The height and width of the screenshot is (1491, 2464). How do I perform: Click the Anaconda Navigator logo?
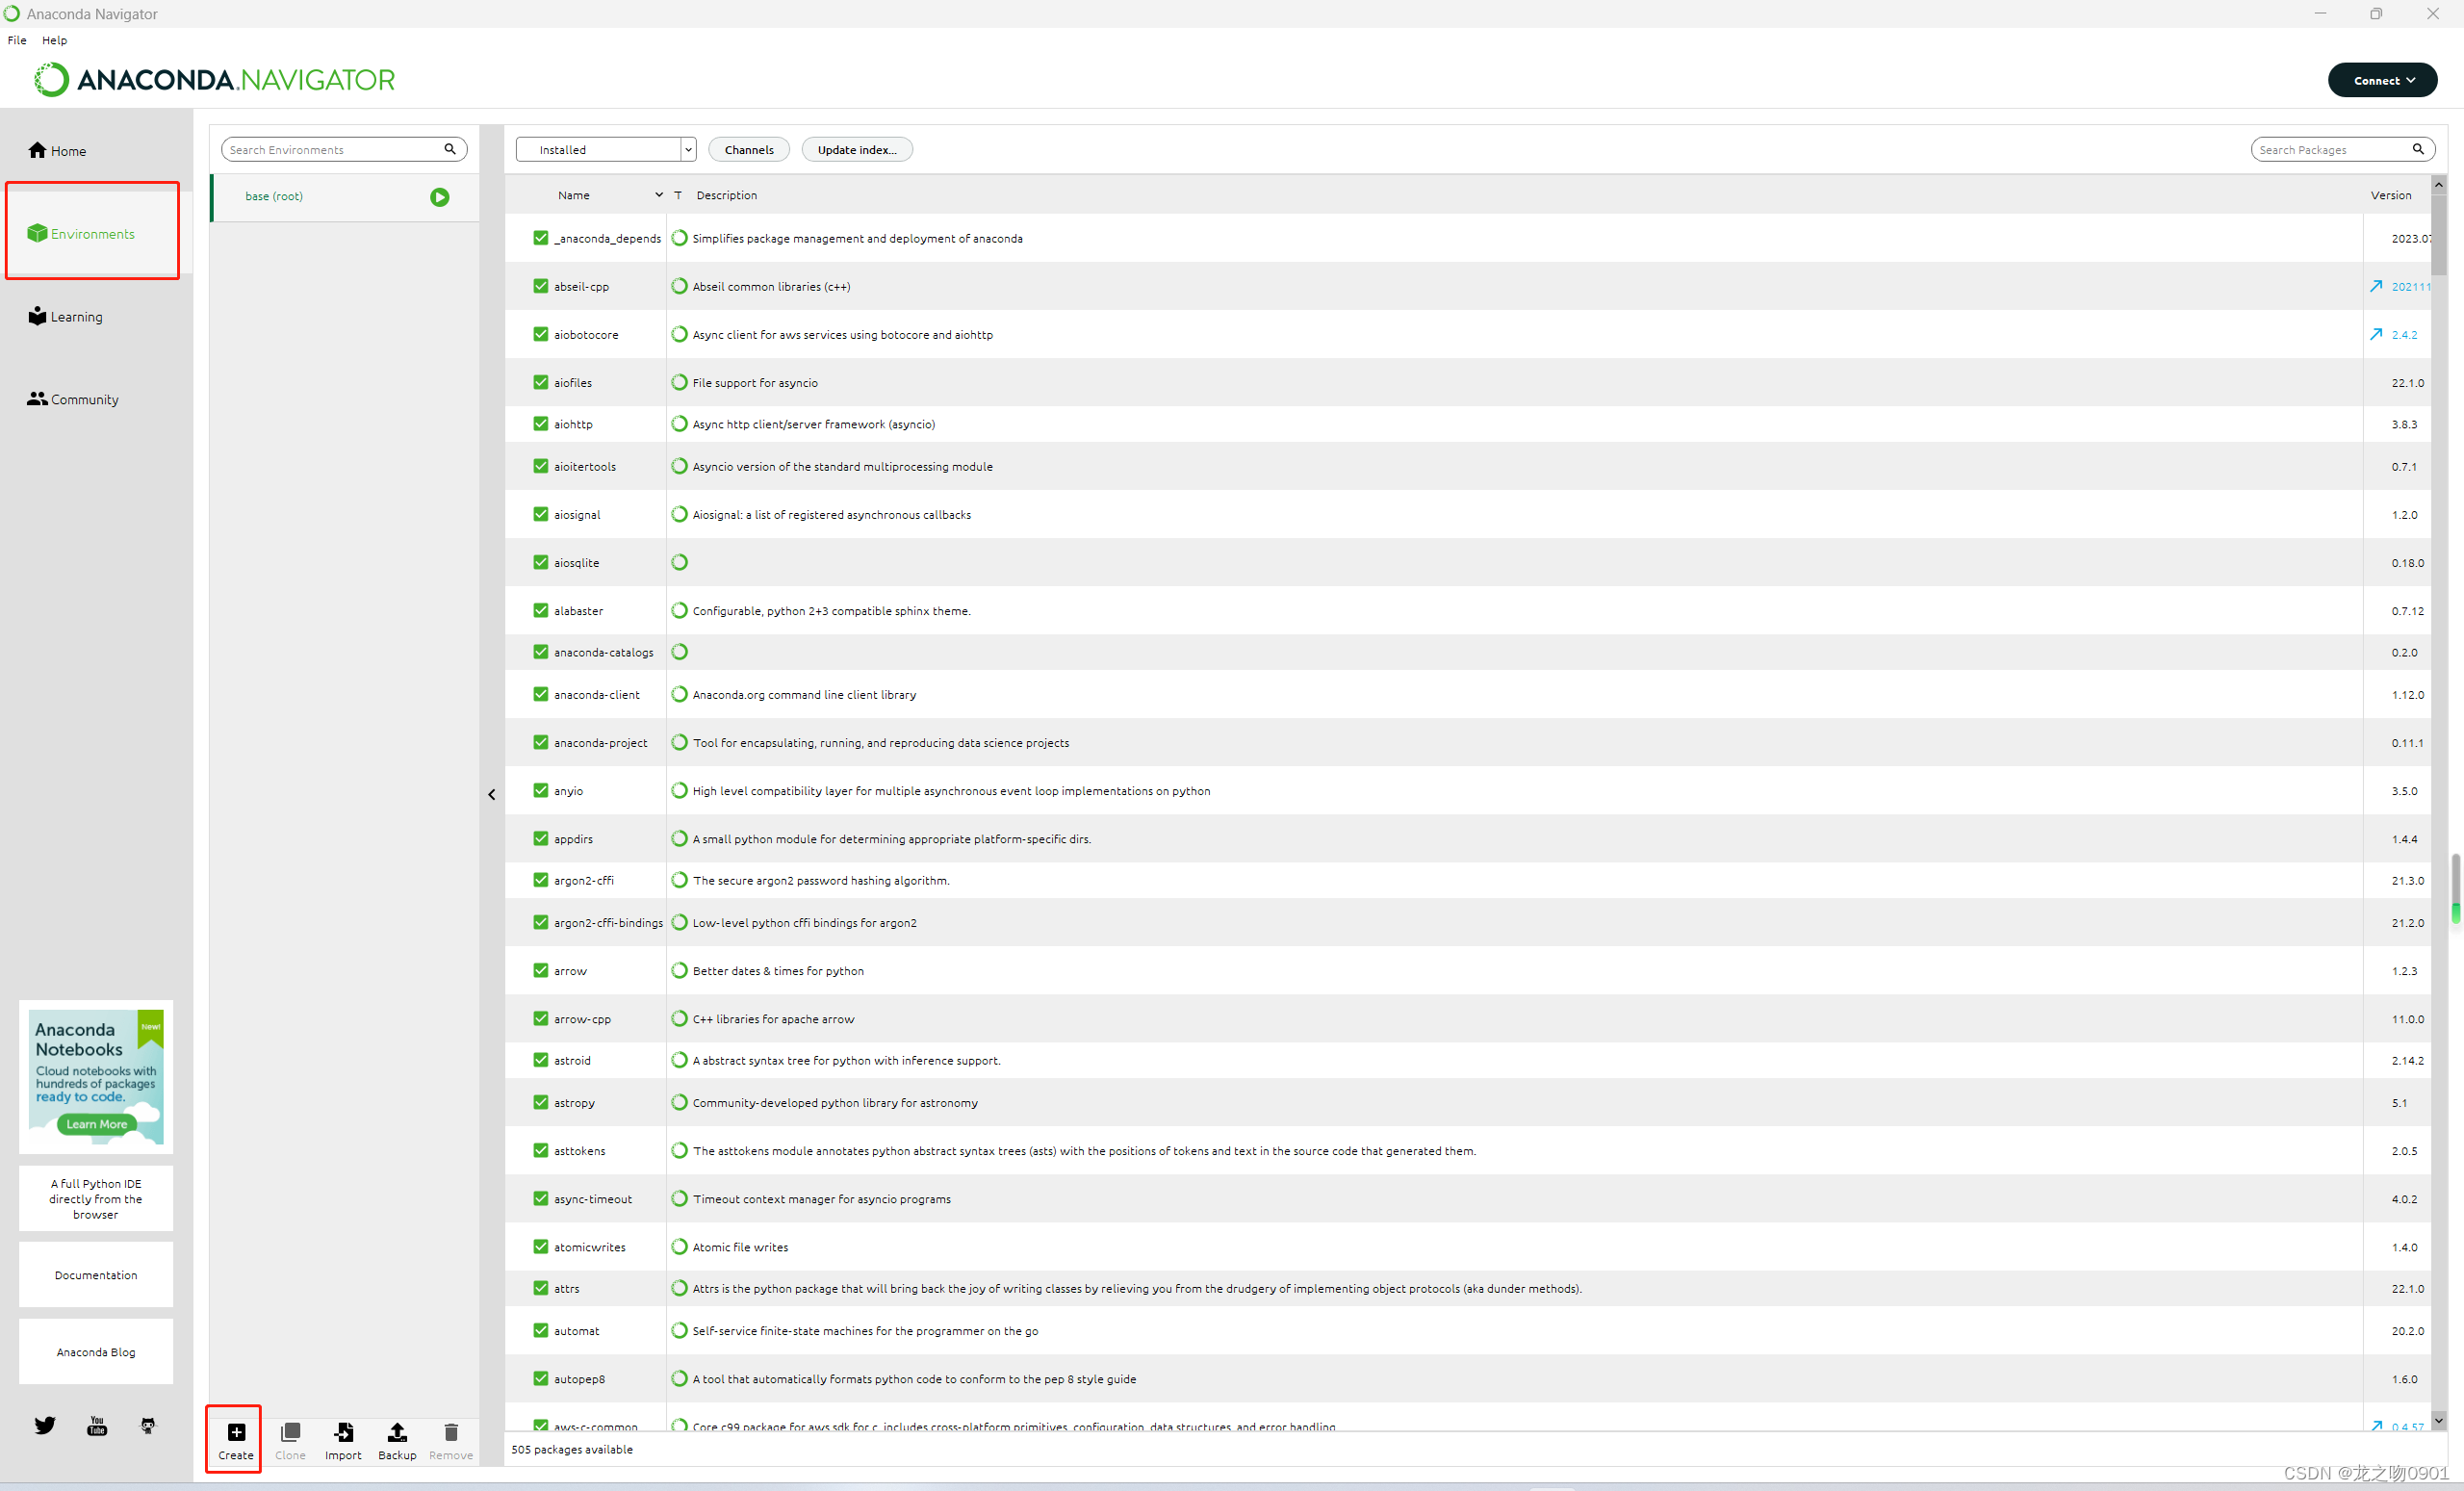tap(215, 79)
